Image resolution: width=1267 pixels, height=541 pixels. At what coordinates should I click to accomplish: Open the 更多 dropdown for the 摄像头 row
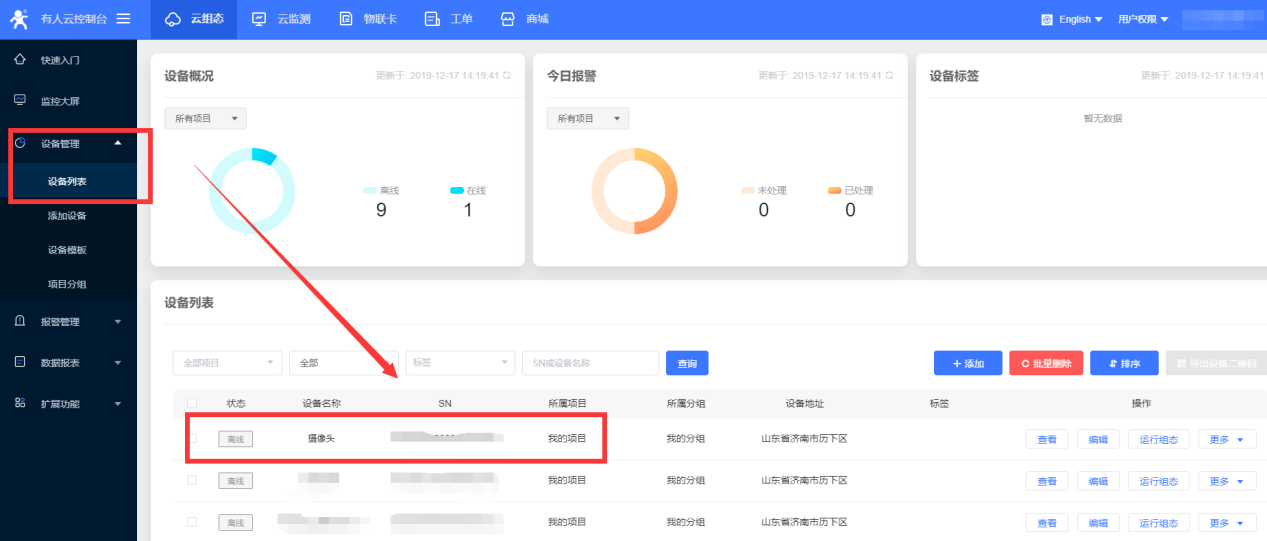[x=1226, y=439]
